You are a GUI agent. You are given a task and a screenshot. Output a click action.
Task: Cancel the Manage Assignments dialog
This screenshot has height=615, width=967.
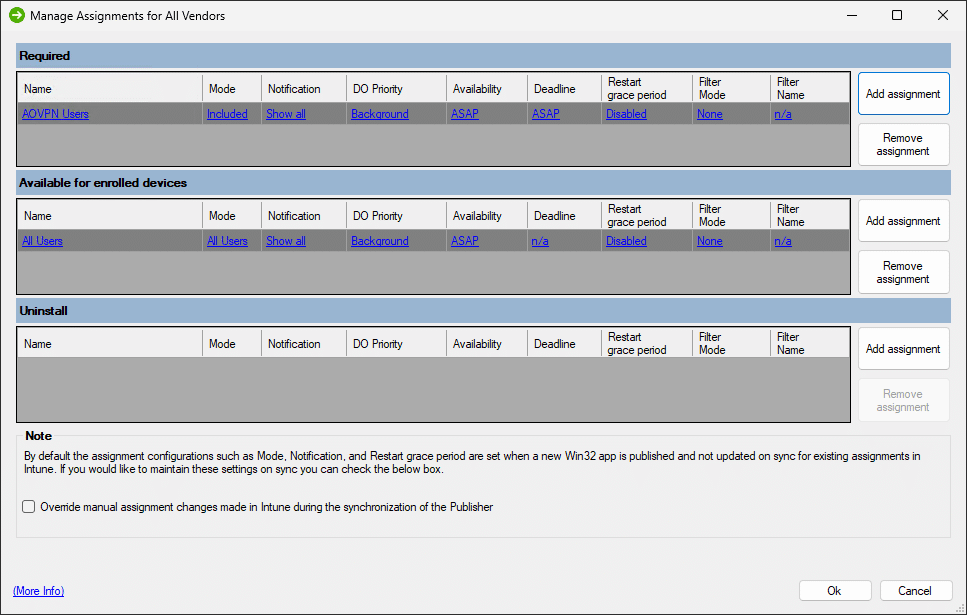914,591
